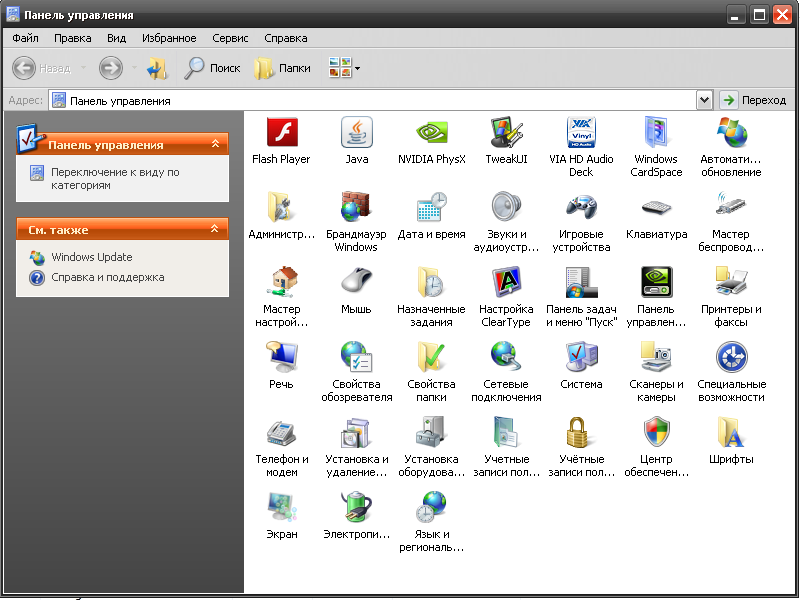Image resolution: width=800 pixels, height=600 pixels.
Task: Click the Поиск toolbar button
Action: tap(212, 68)
